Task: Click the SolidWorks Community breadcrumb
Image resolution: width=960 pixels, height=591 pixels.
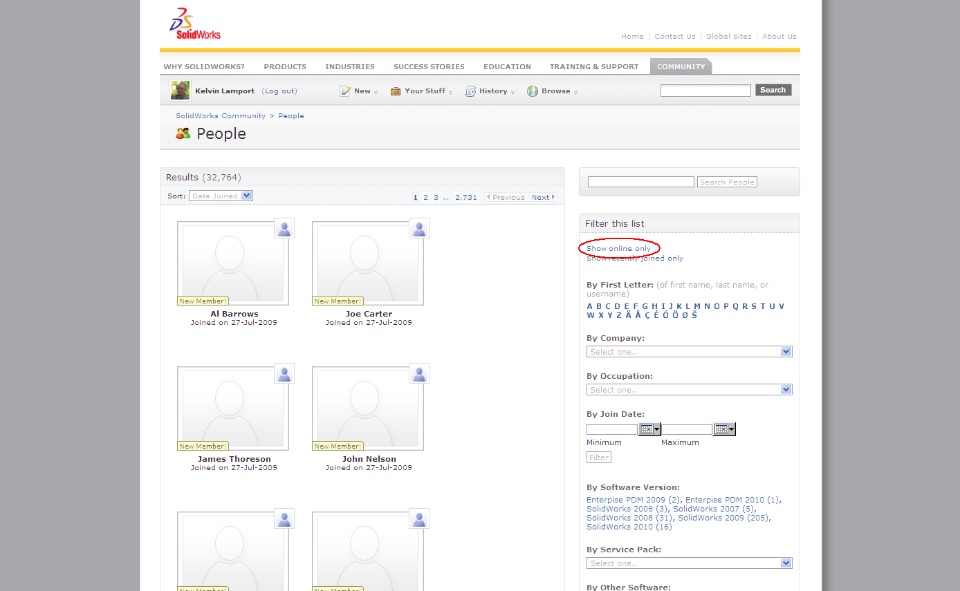Action: click(x=220, y=115)
